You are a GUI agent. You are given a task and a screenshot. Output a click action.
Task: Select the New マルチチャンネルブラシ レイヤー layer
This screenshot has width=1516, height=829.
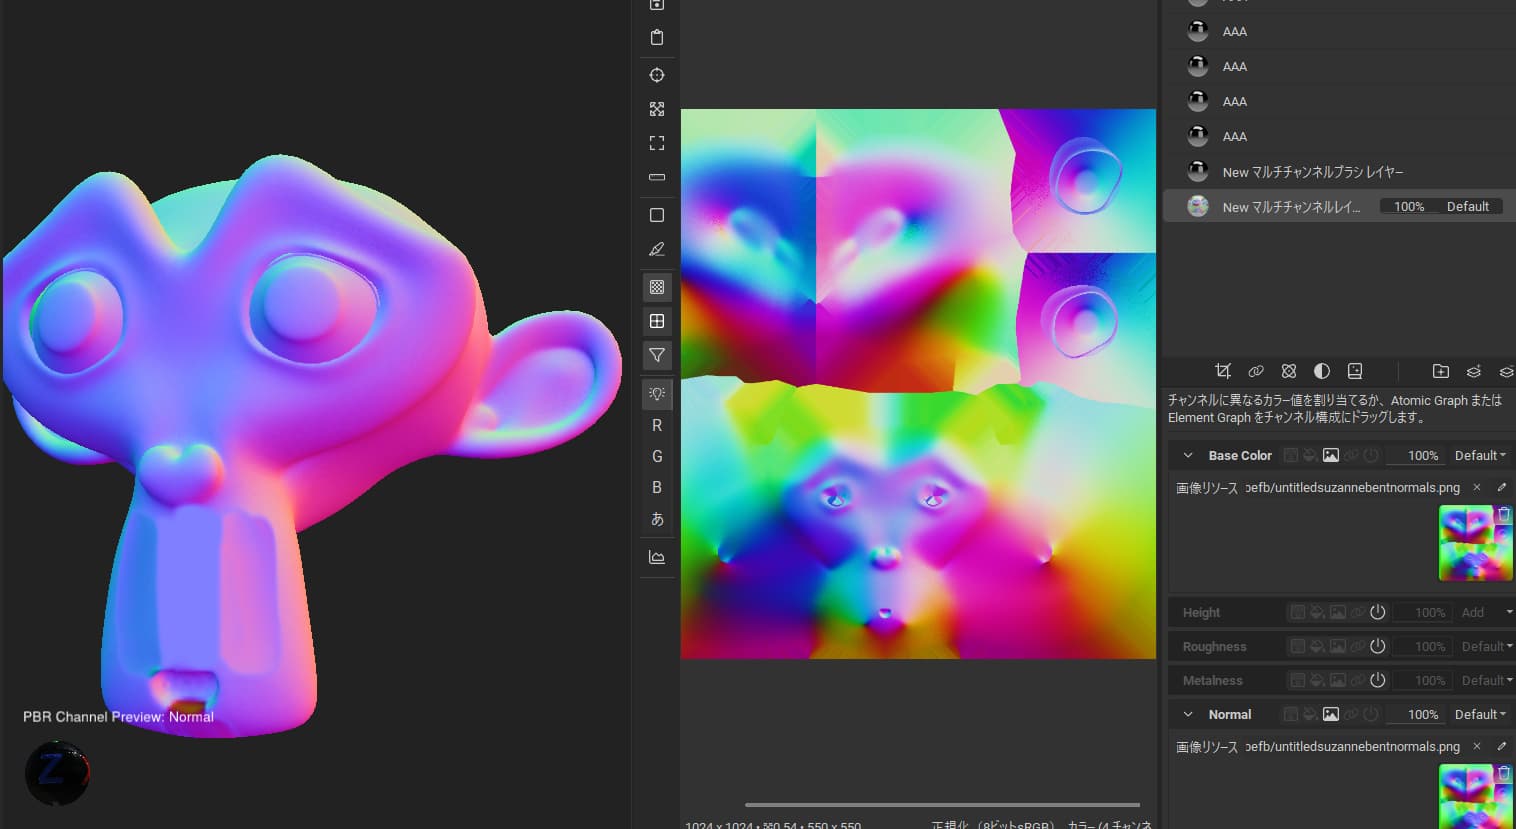click(x=1312, y=172)
